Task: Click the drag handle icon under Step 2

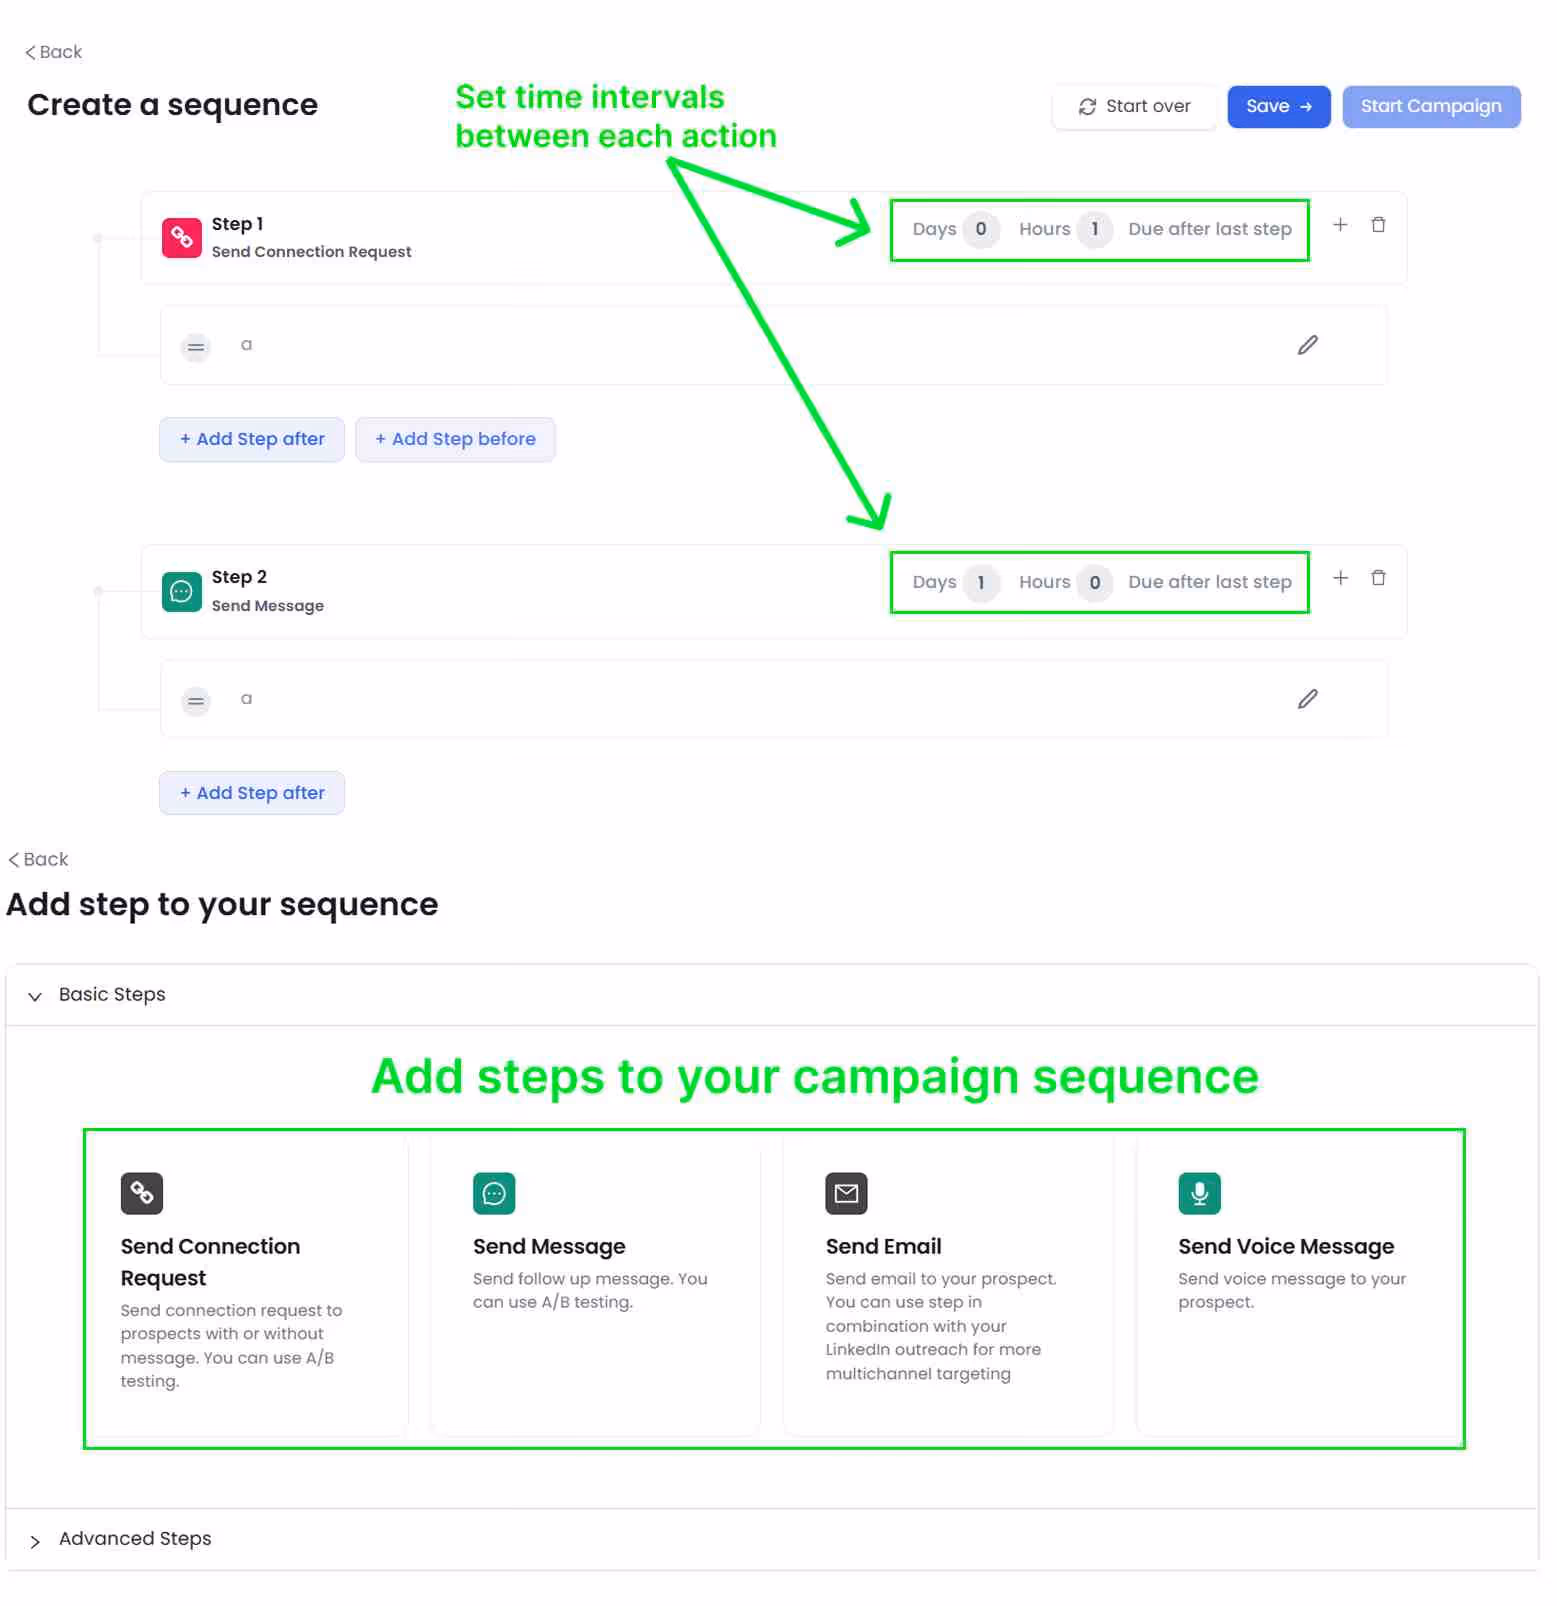Action: pos(196,701)
